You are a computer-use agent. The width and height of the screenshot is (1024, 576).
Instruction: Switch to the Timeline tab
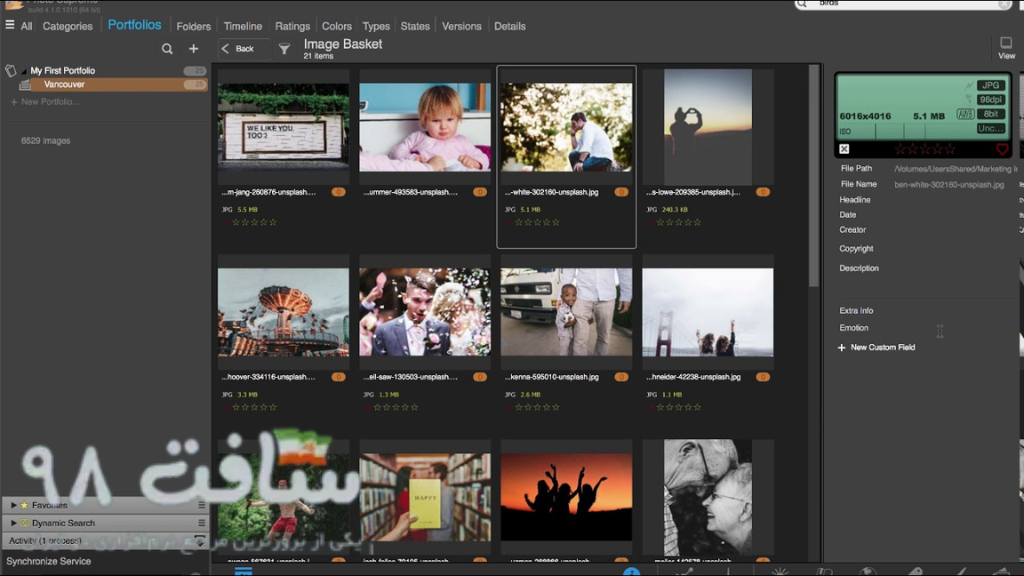(x=242, y=26)
